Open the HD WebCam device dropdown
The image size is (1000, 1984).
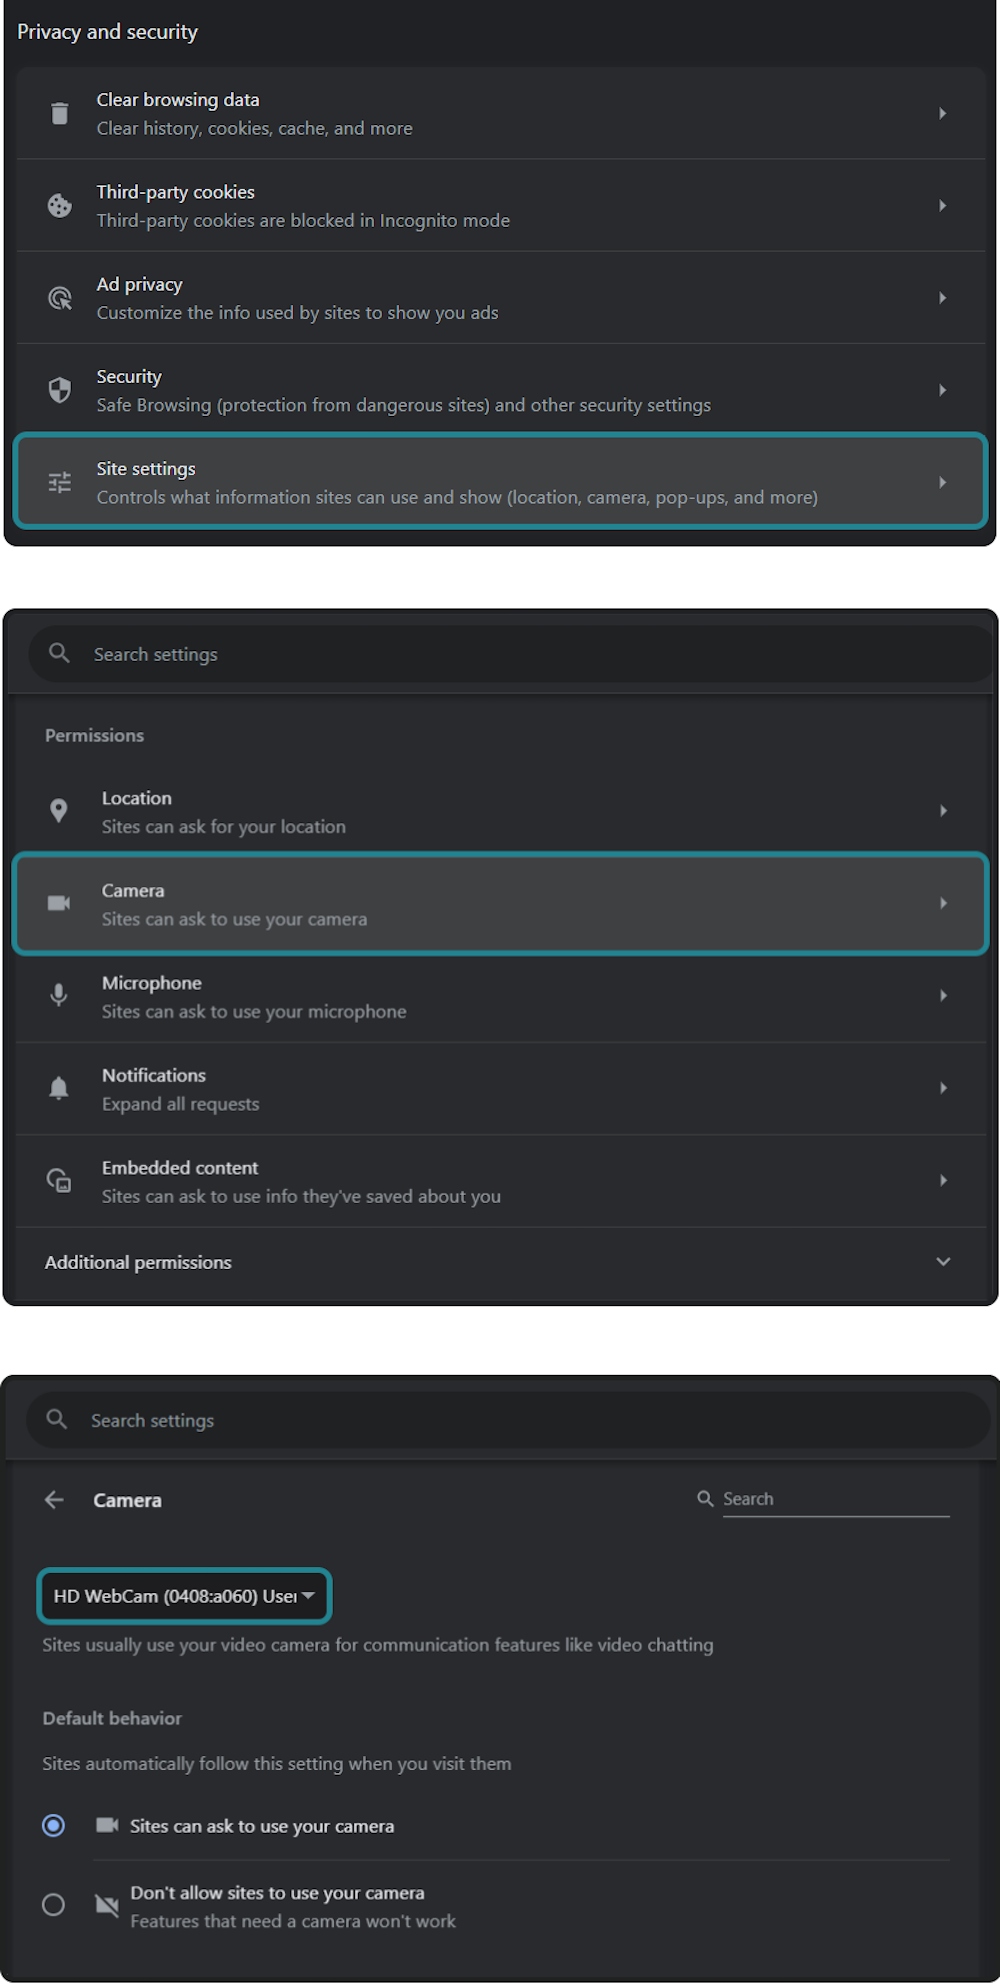184,1596
